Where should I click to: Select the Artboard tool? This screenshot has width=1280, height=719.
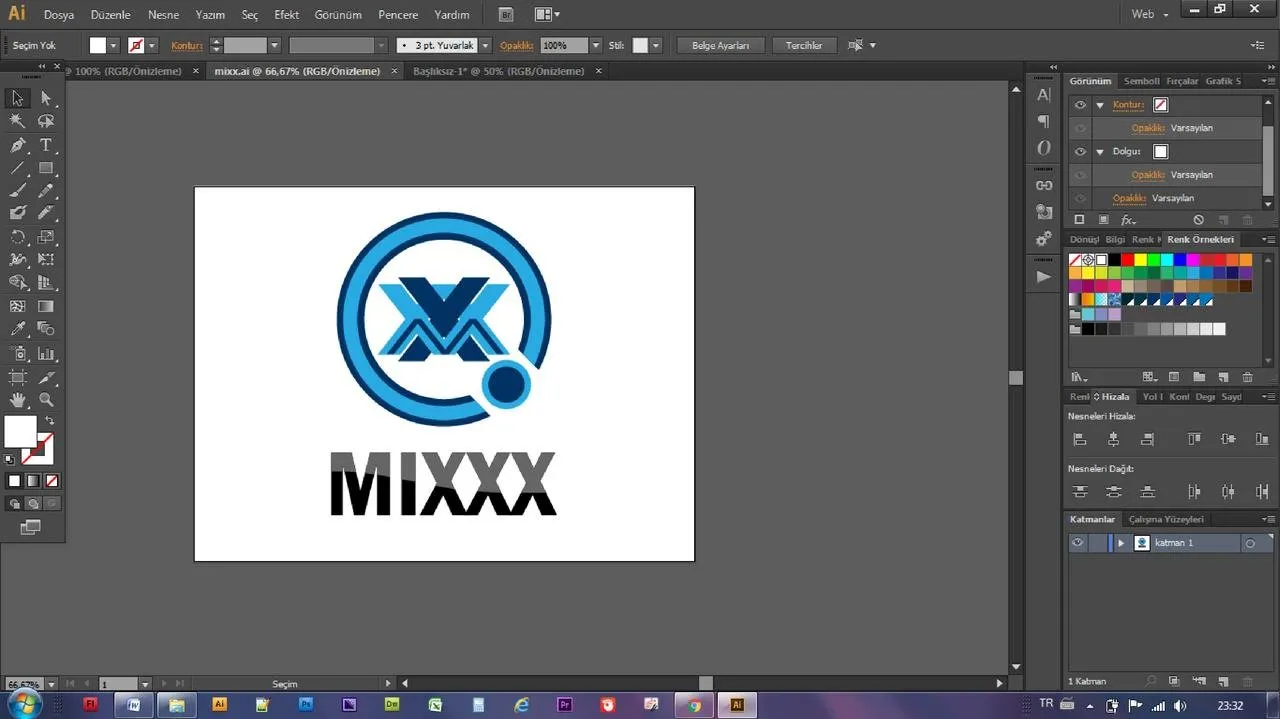[x=17, y=377]
